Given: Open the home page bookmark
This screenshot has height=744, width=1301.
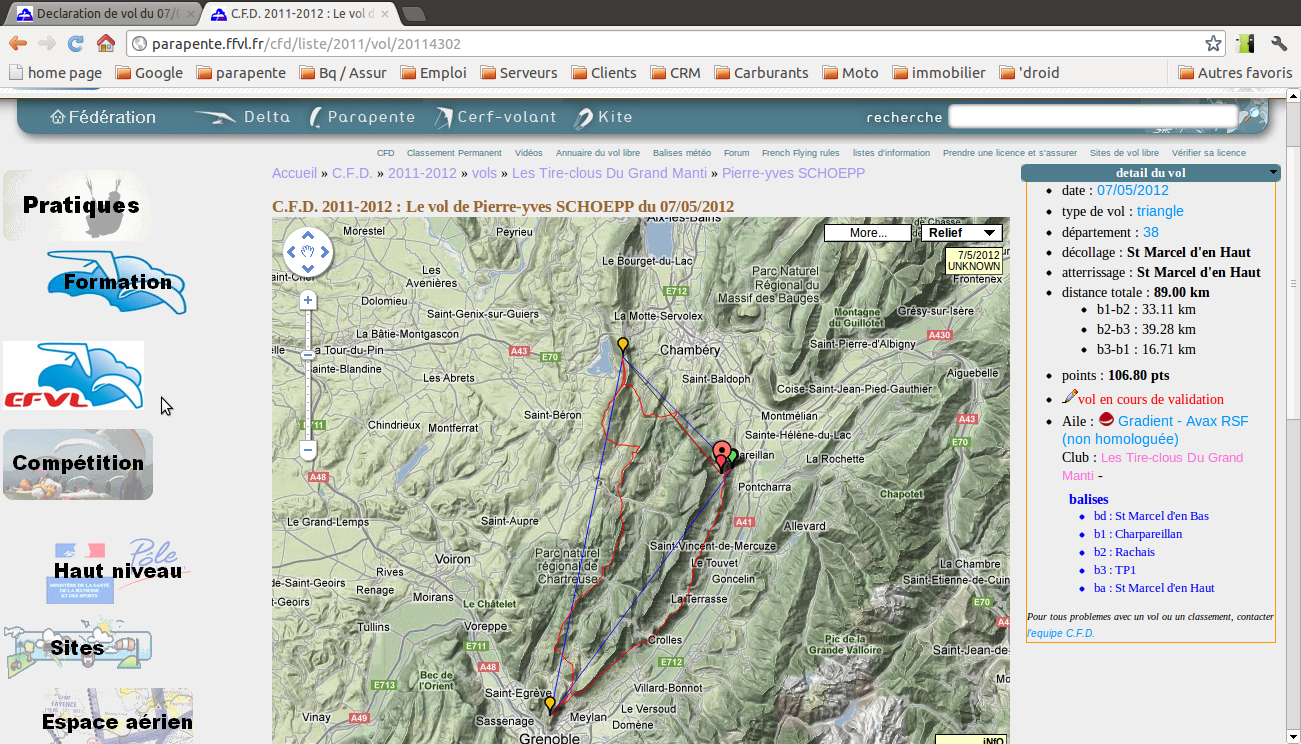Looking at the screenshot, I should click(55, 73).
